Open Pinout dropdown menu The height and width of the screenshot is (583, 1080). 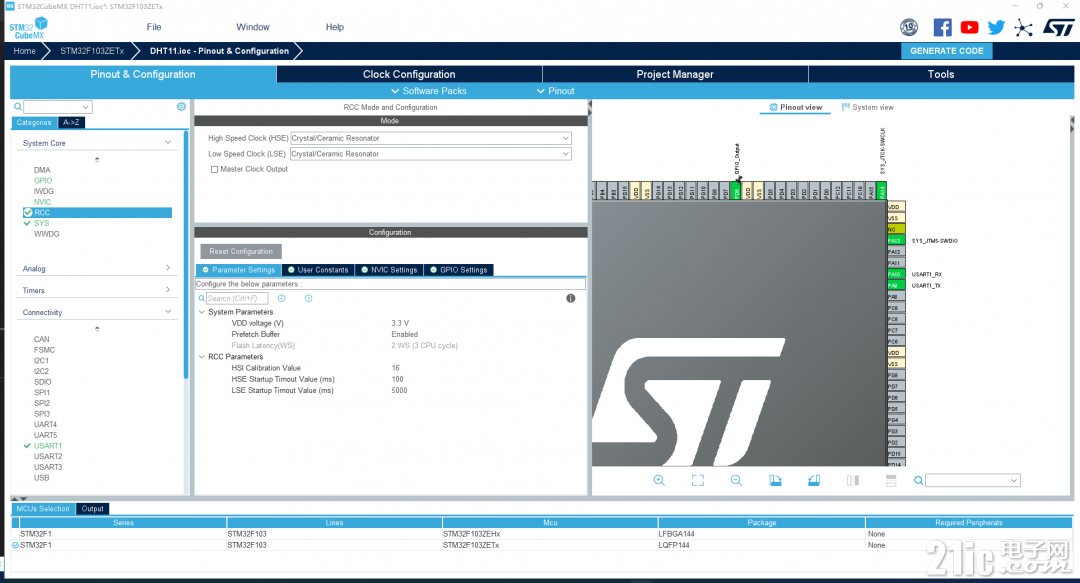[x=555, y=91]
